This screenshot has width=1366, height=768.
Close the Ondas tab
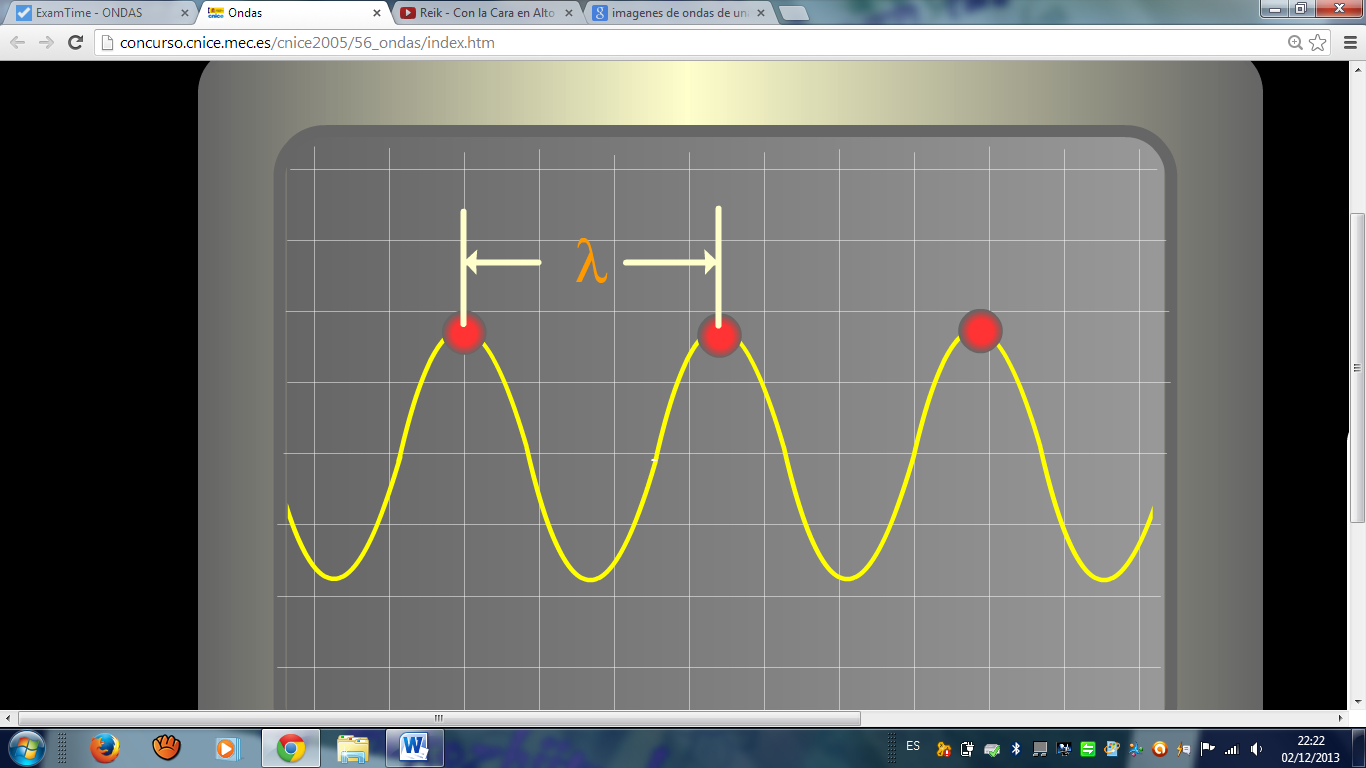376,13
